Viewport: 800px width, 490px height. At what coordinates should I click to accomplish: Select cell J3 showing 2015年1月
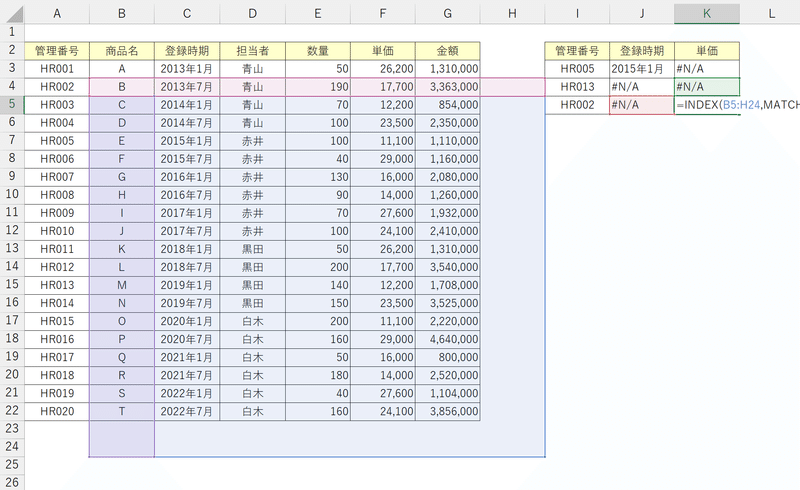tap(642, 69)
